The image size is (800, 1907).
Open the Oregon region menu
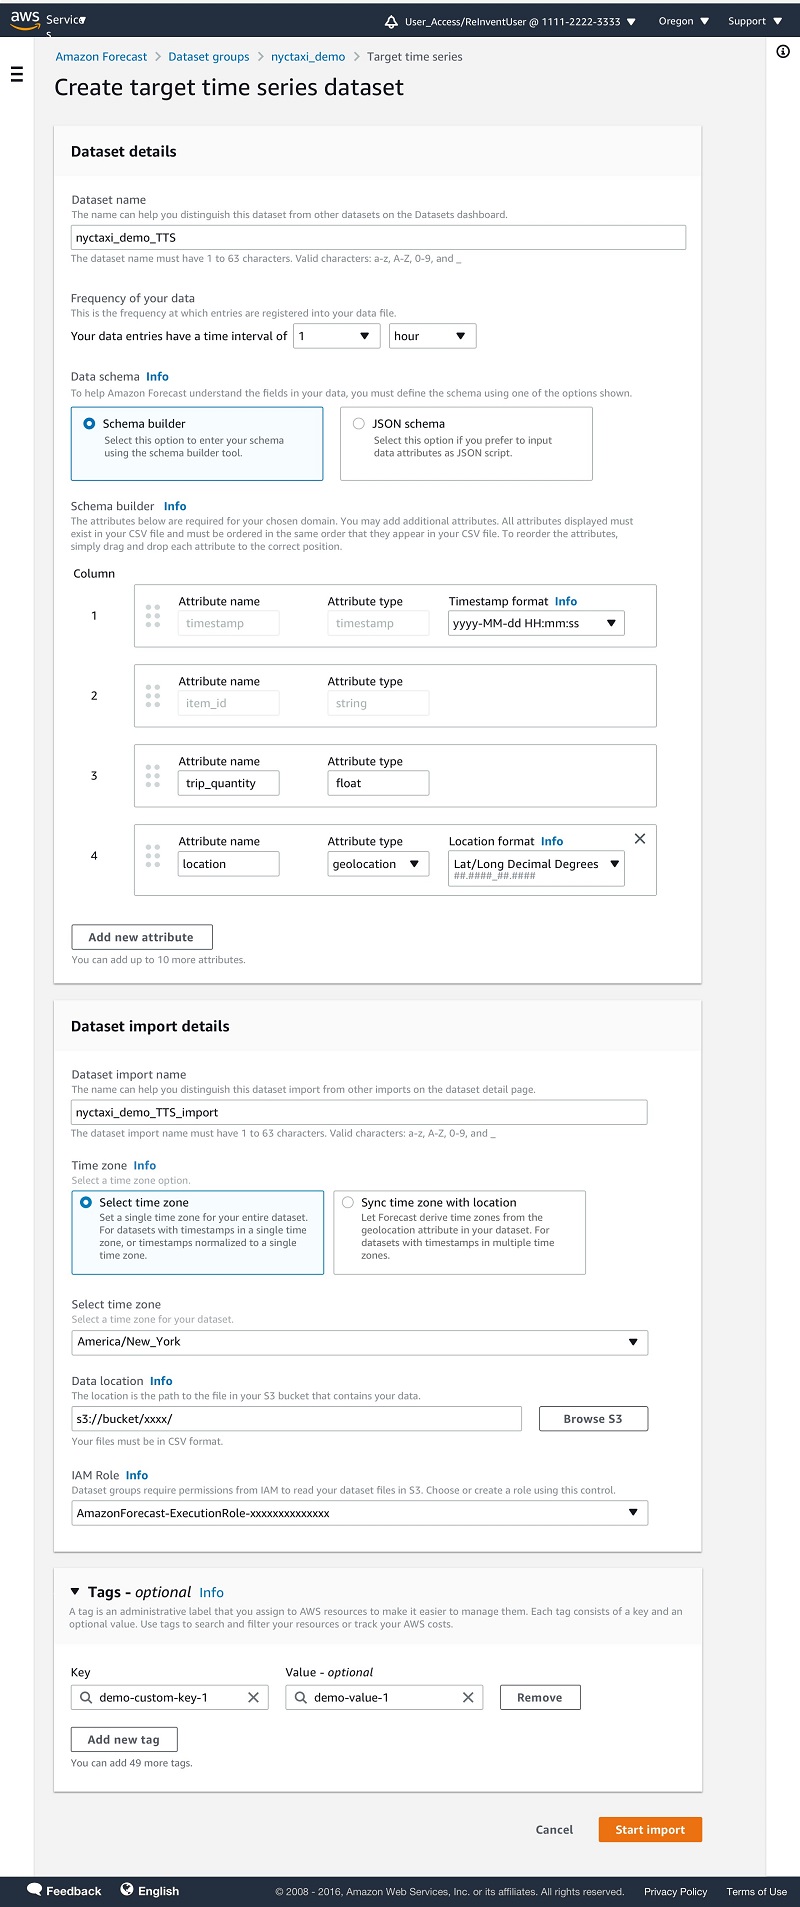pyautogui.click(x=684, y=21)
